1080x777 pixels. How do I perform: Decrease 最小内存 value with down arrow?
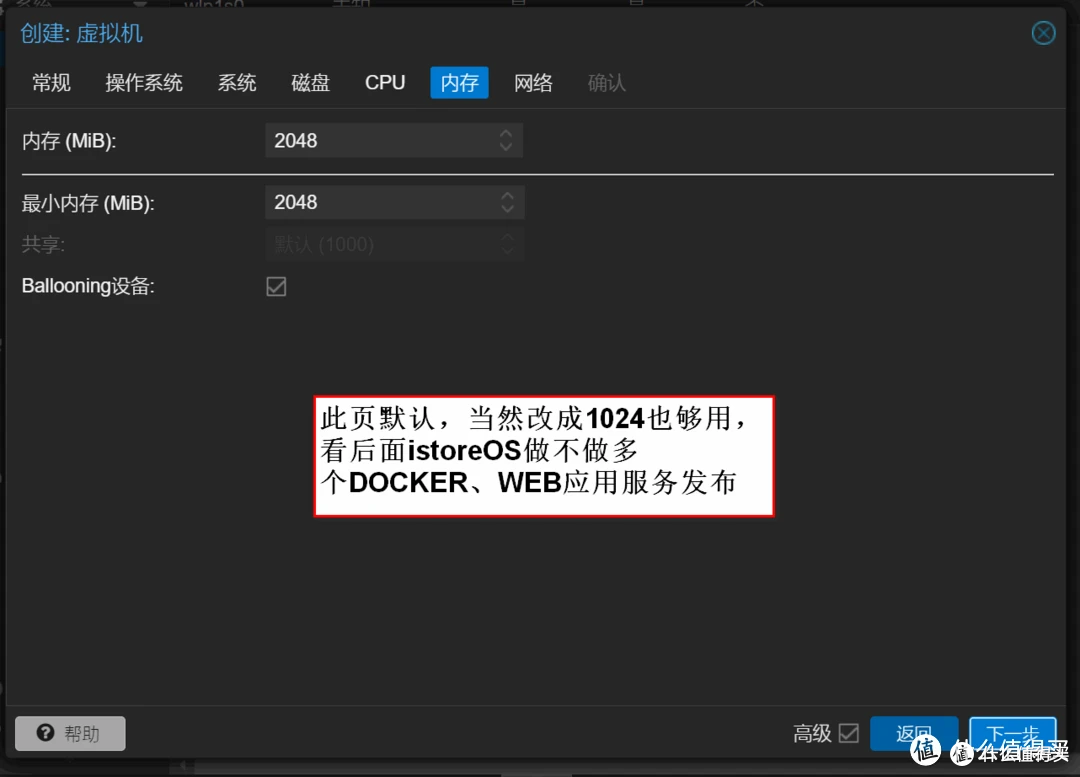(508, 209)
